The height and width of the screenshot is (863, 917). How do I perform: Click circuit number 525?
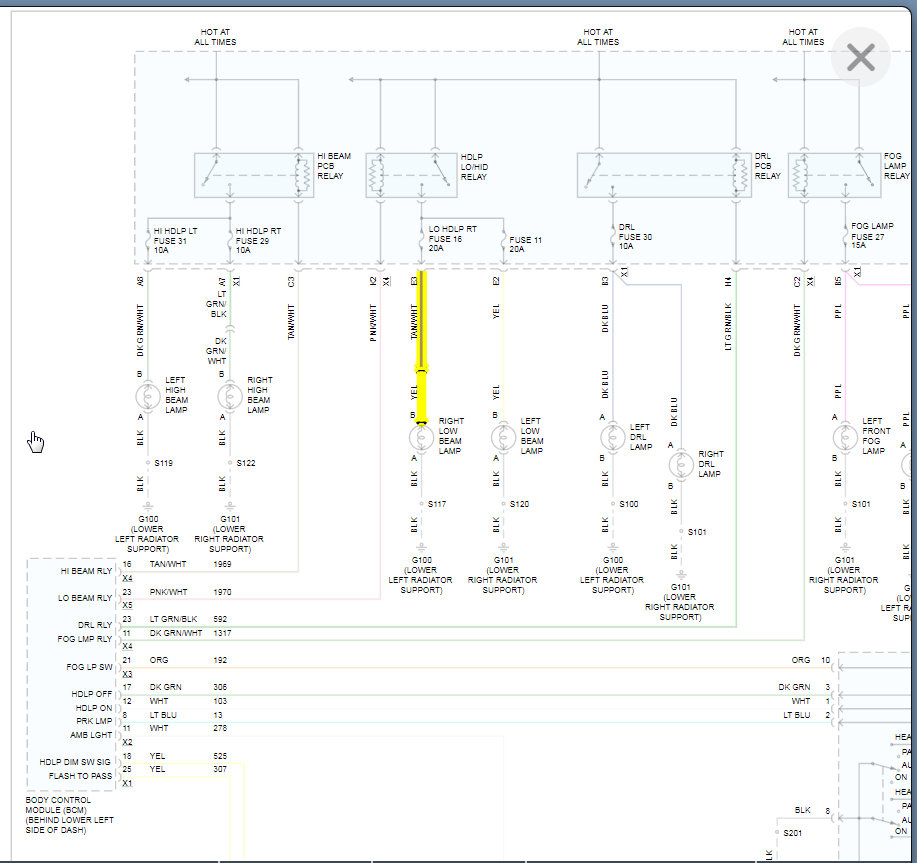pos(220,755)
